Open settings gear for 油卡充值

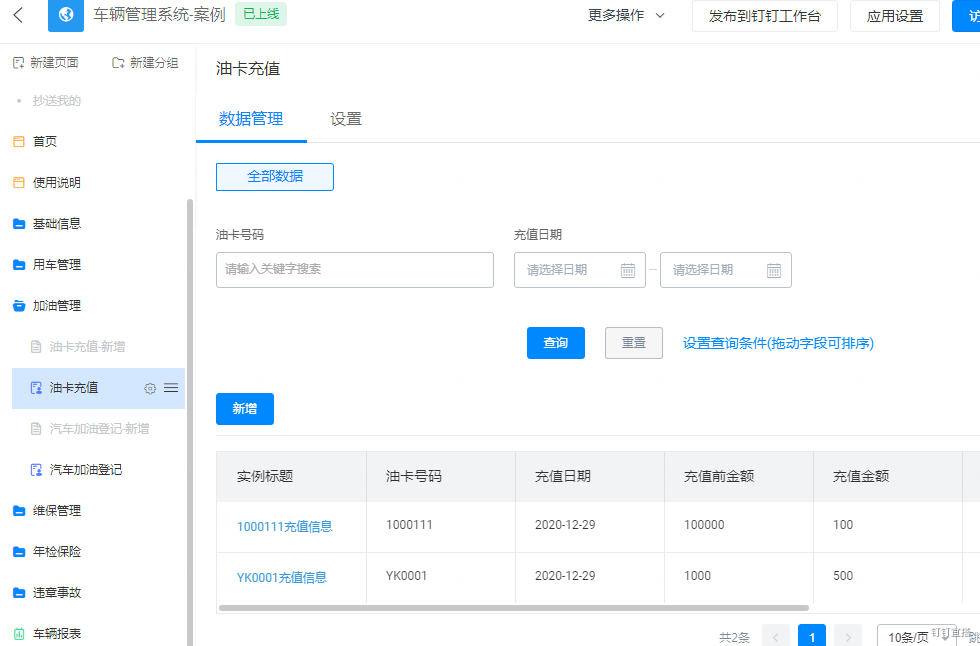coord(150,389)
